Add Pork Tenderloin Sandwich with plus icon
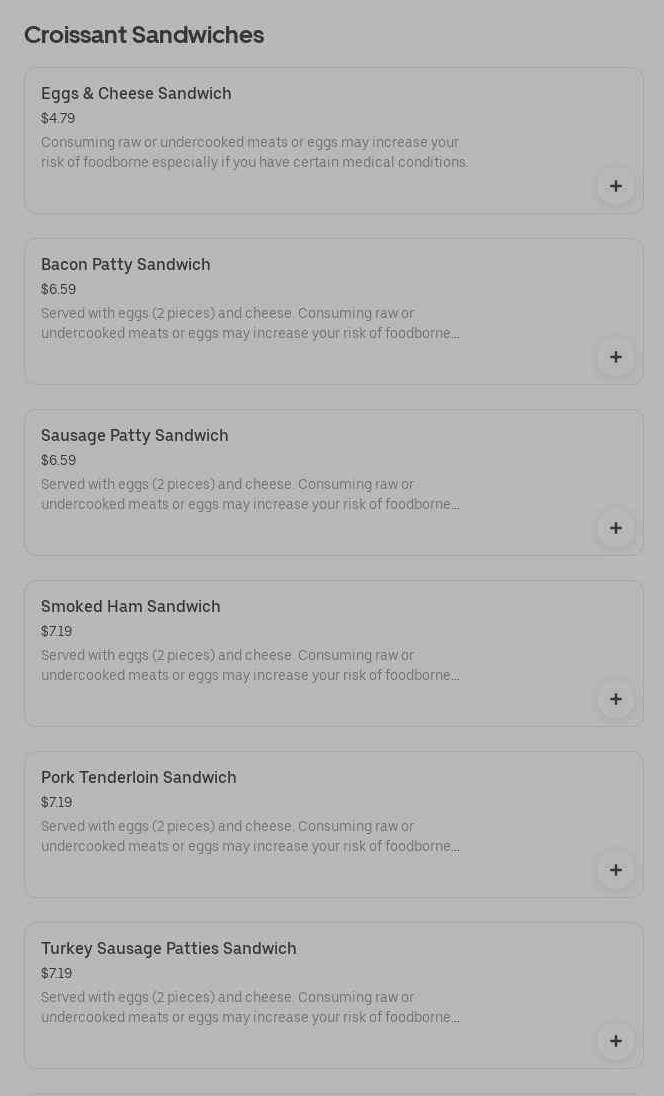664x1096 pixels. coord(616,870)
